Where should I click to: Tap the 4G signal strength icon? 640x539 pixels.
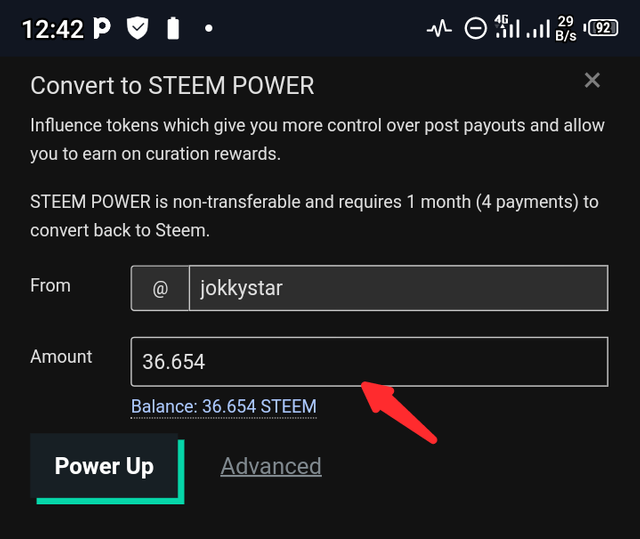click(x=508, y=28)
